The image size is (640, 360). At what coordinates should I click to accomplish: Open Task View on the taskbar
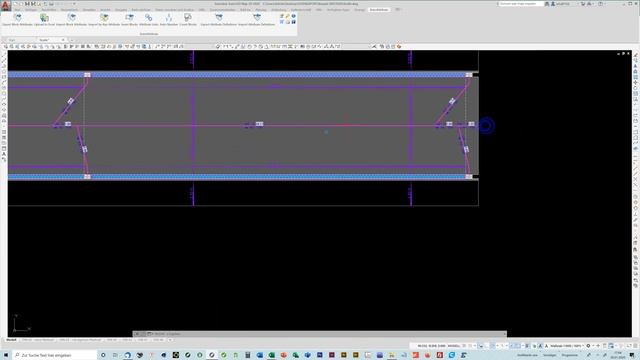coord(115,355)
